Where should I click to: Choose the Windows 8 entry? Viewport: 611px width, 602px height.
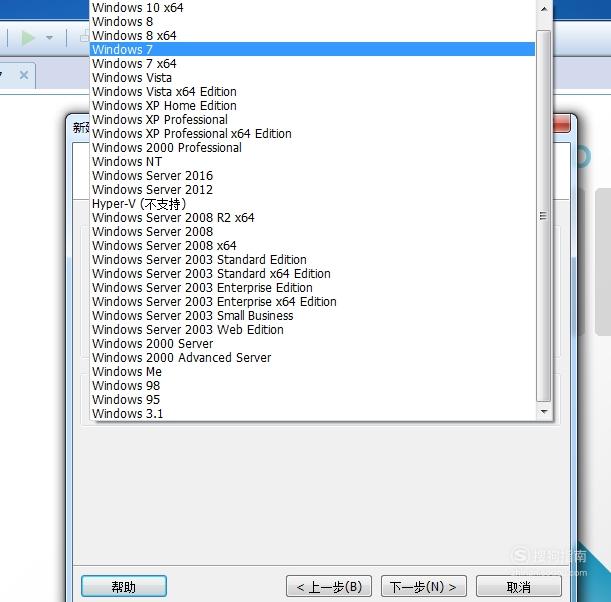pos(313,21)
